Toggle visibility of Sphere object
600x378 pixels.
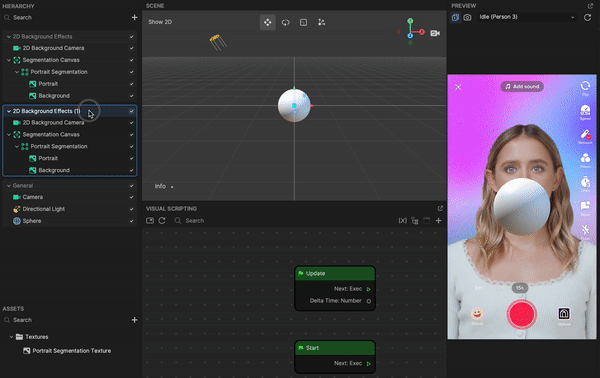coord(131,221)
